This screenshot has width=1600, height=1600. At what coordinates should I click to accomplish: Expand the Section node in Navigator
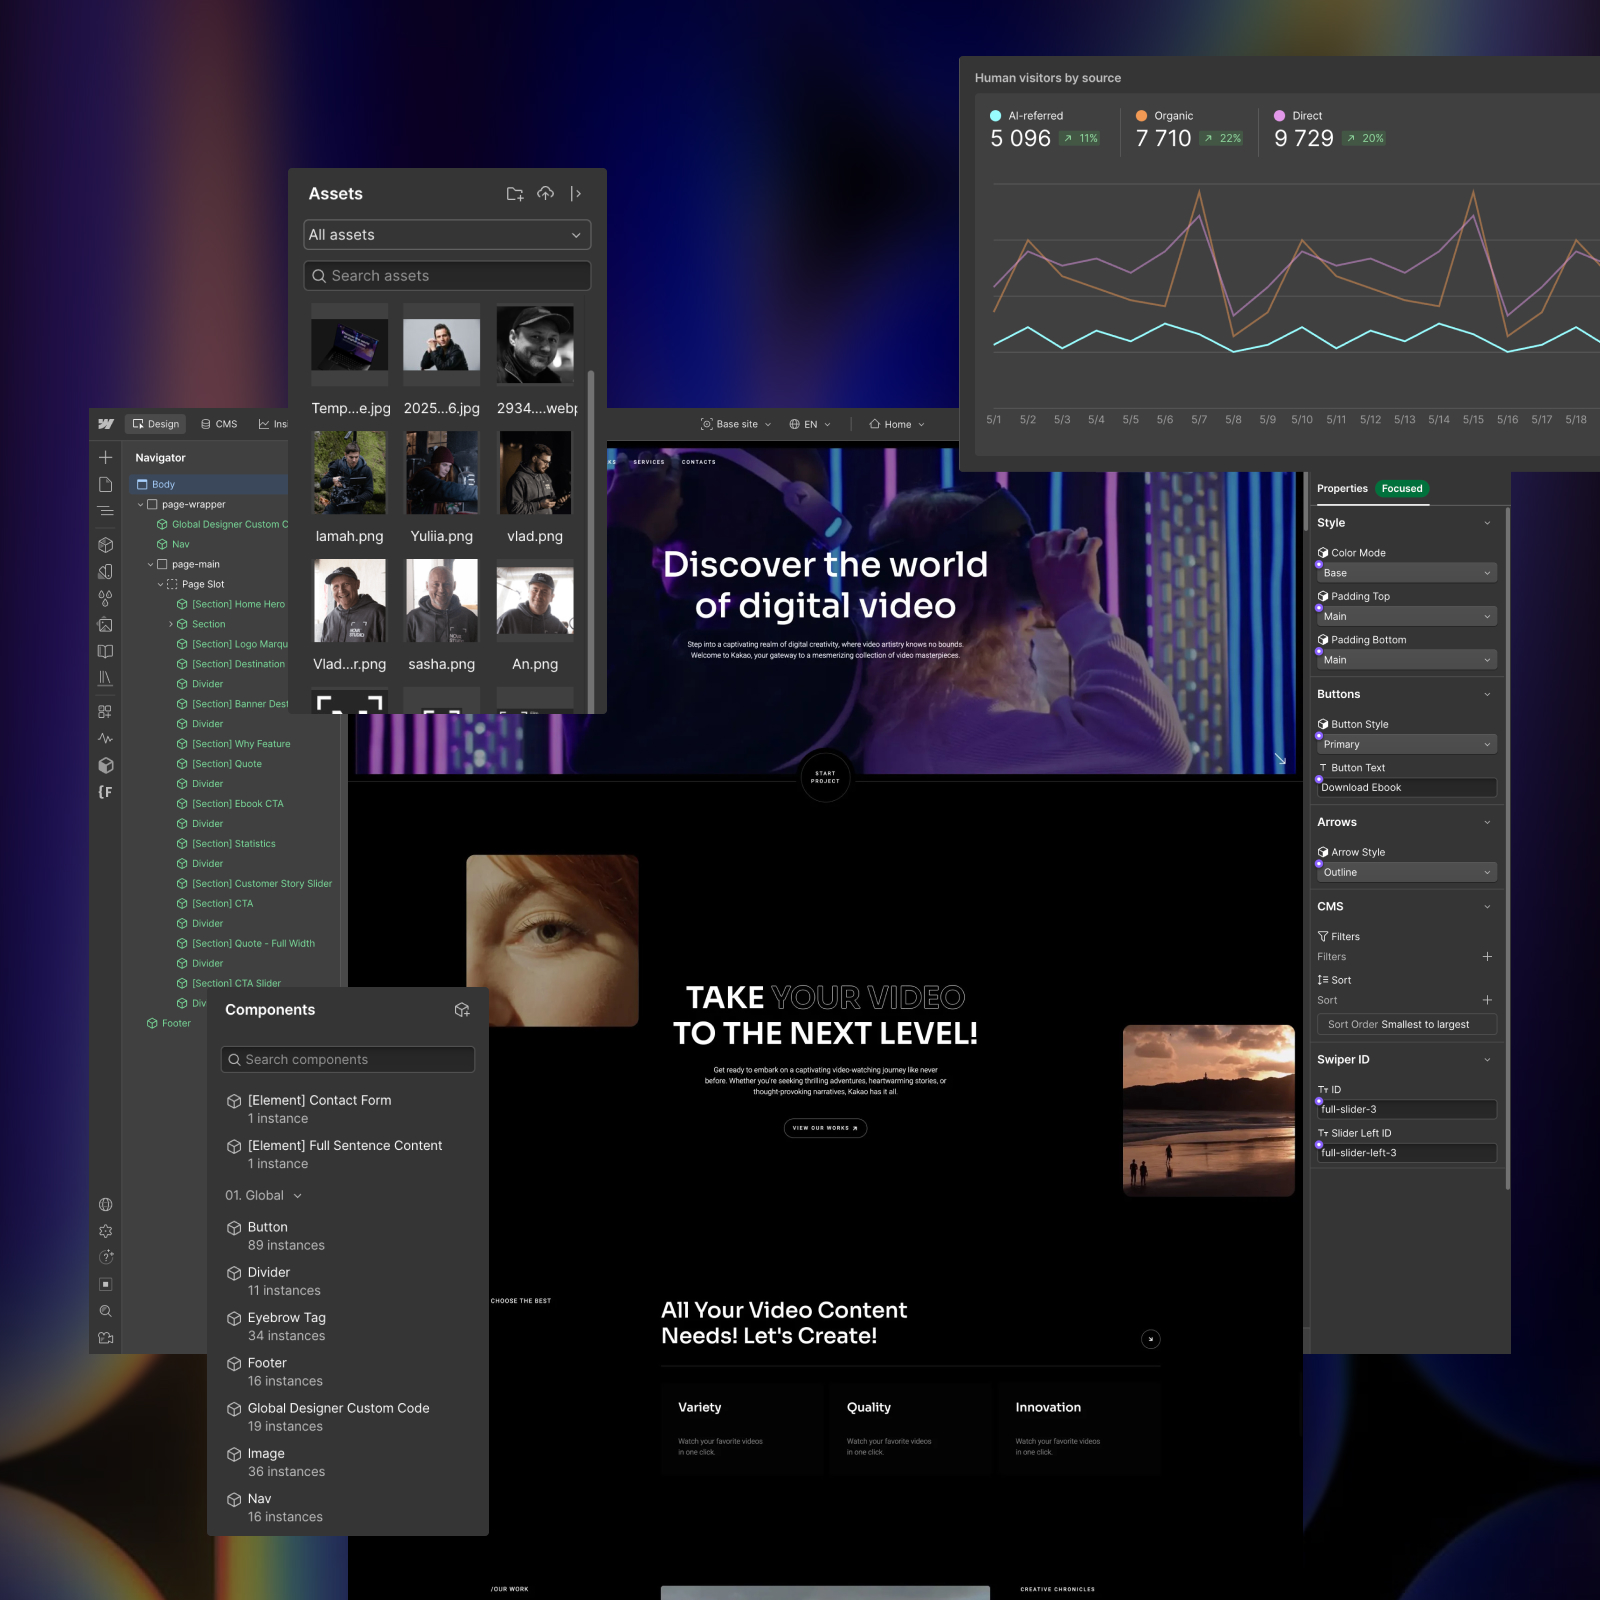pos(171,624)
